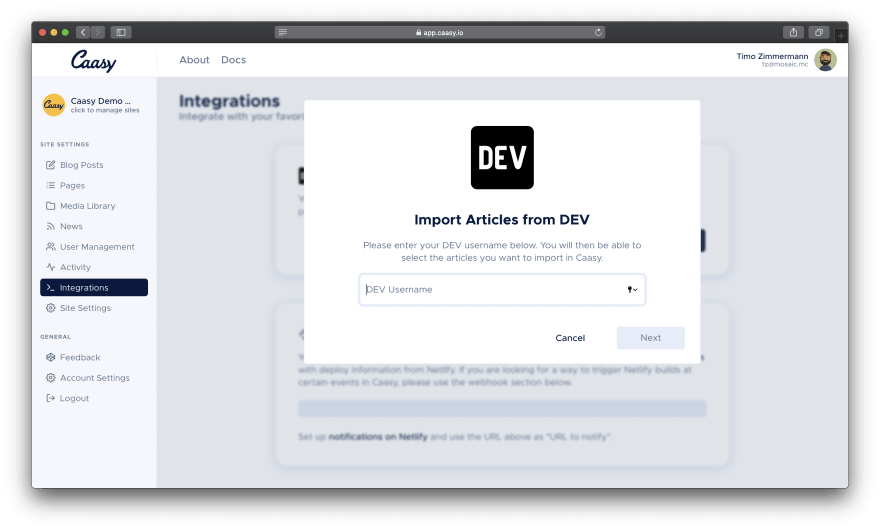880x530 pixels.
Task: Click Timo Zimmermann's profile avatar
Action: tap(825, 60)
